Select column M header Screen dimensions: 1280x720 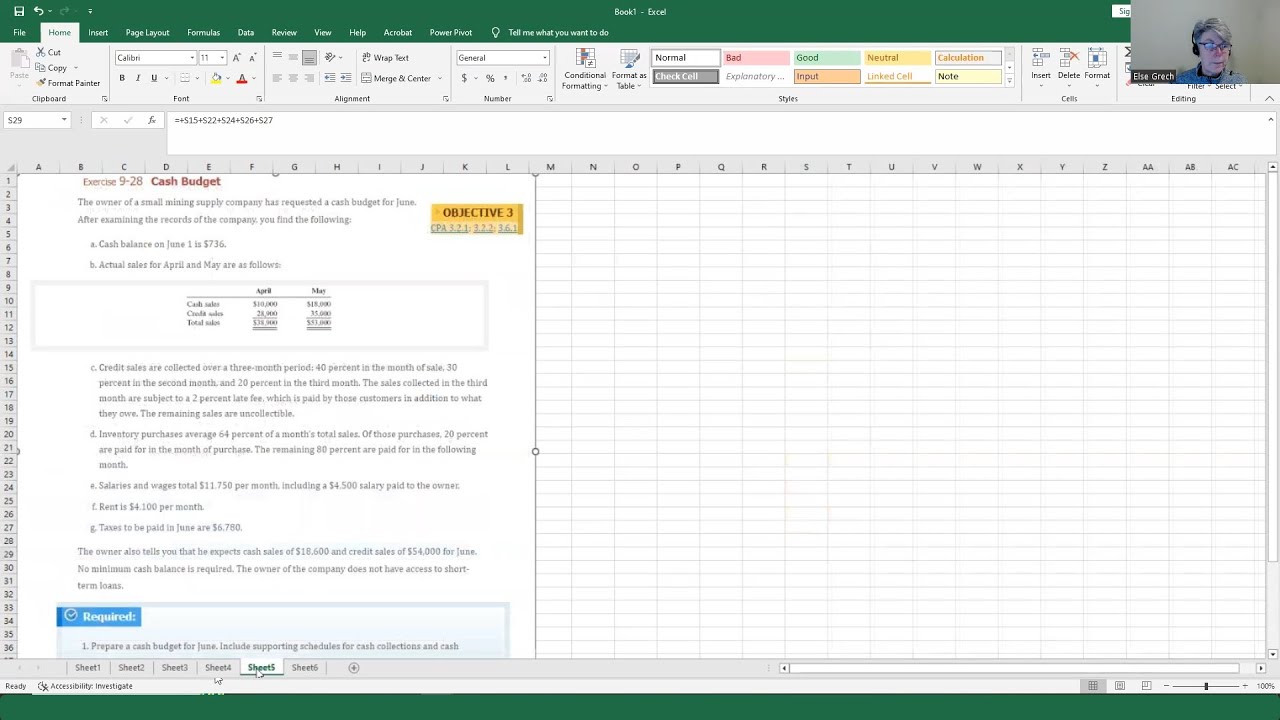pyautogui.click(x=550, y=167)
